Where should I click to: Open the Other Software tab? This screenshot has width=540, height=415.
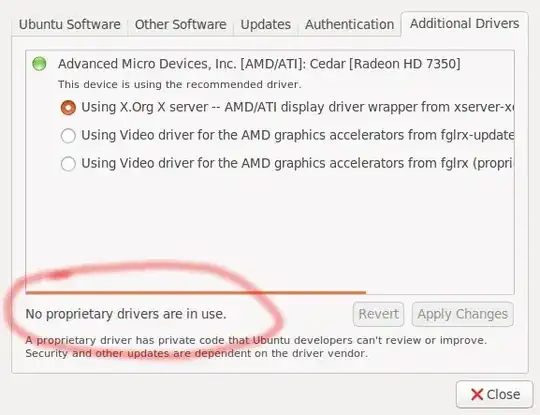[180, 24]
